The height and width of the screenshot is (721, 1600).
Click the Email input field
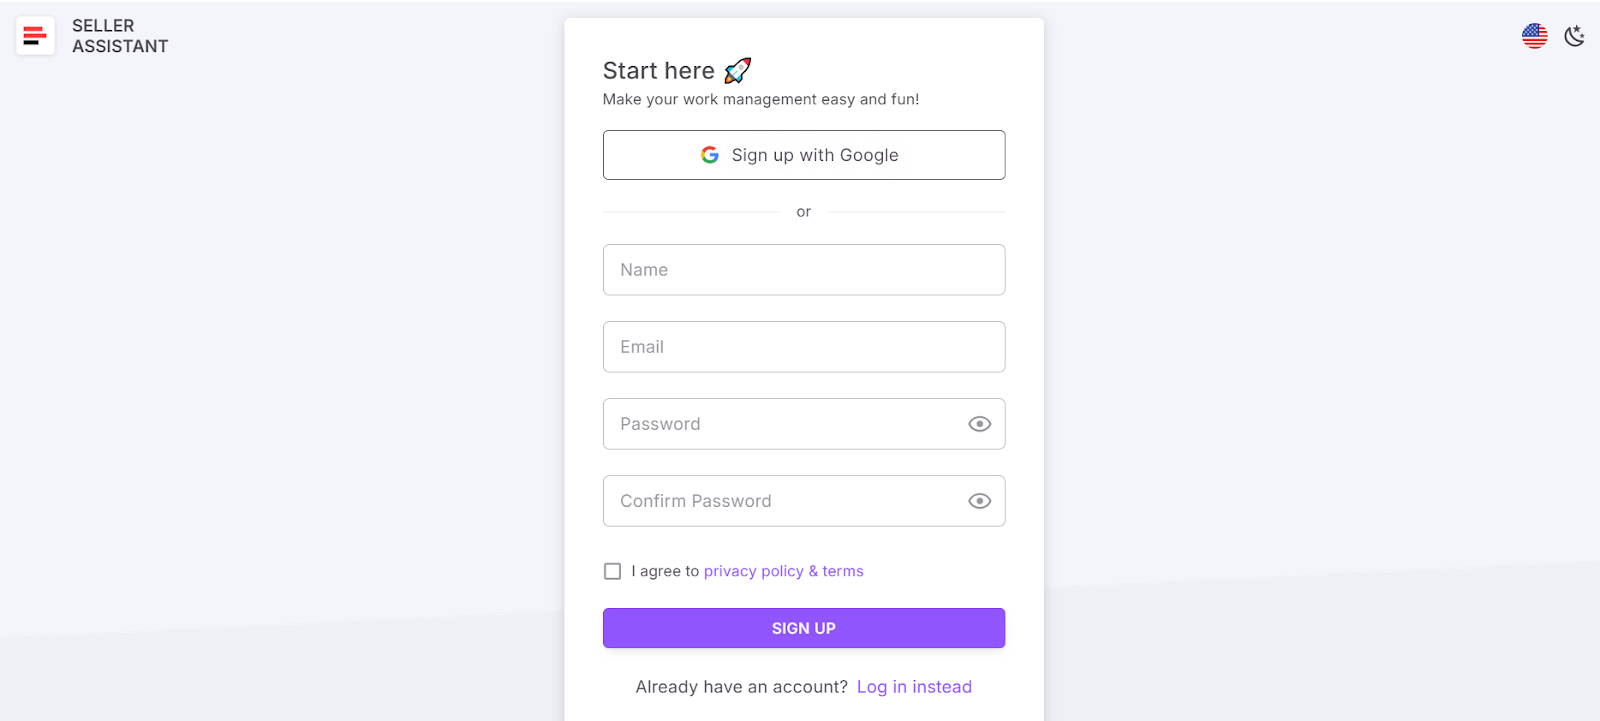[x=803, y=346]
